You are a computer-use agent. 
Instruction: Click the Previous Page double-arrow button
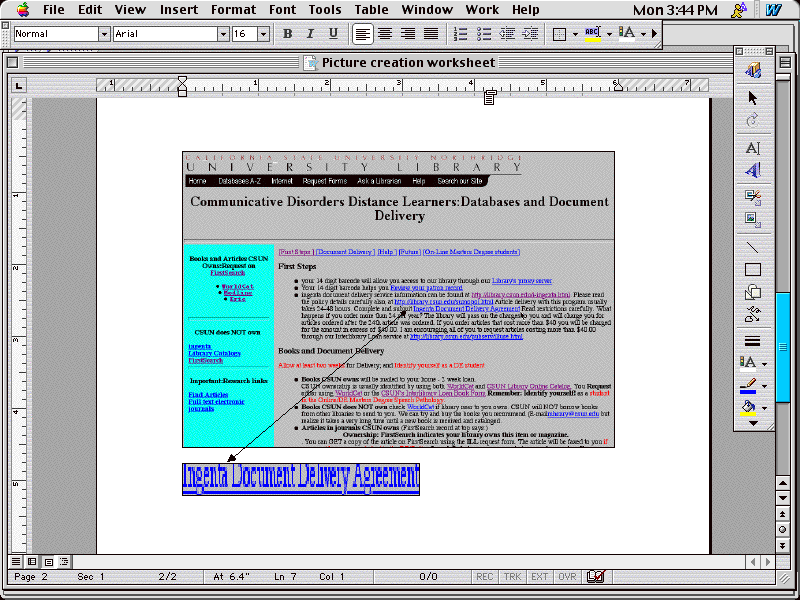click(x=783, y=514)
